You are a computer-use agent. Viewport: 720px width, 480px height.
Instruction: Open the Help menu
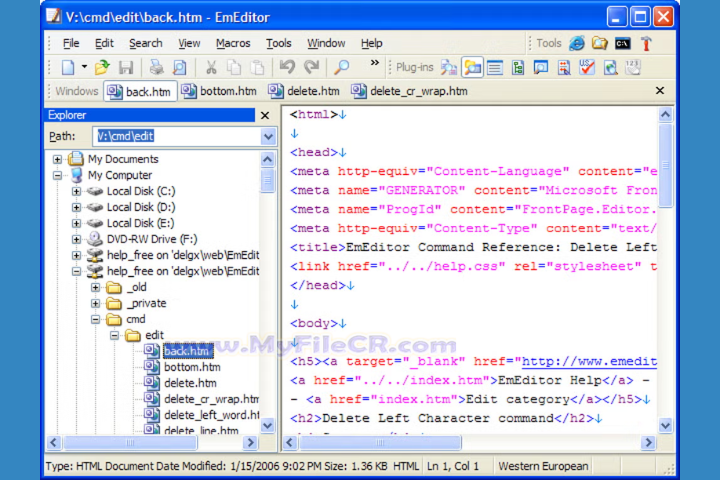(371, 43)
